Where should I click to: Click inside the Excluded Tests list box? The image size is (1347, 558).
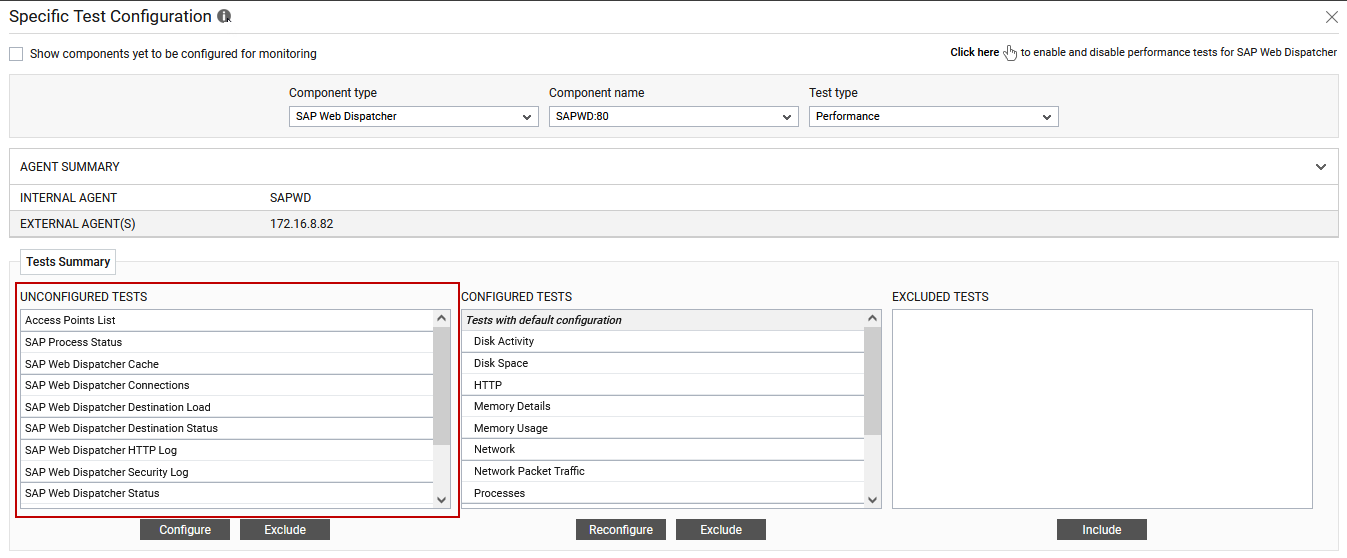(x=1102, y=409)
